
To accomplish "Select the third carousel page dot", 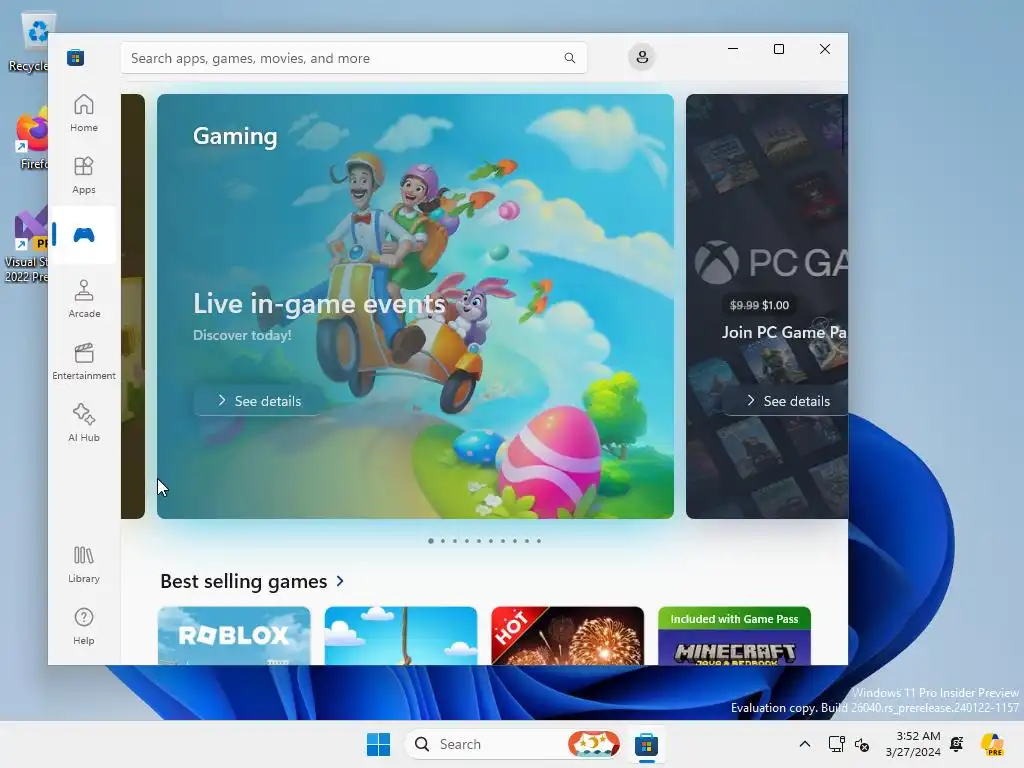I will (455, 541).
